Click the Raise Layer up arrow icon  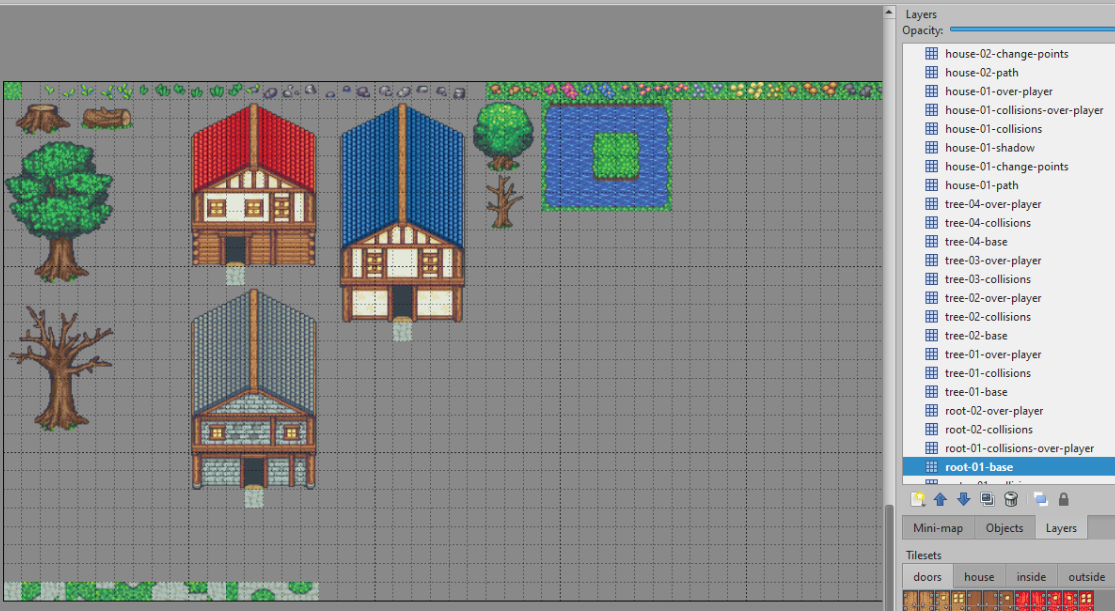pyautogui.click(x=940, y=499)
